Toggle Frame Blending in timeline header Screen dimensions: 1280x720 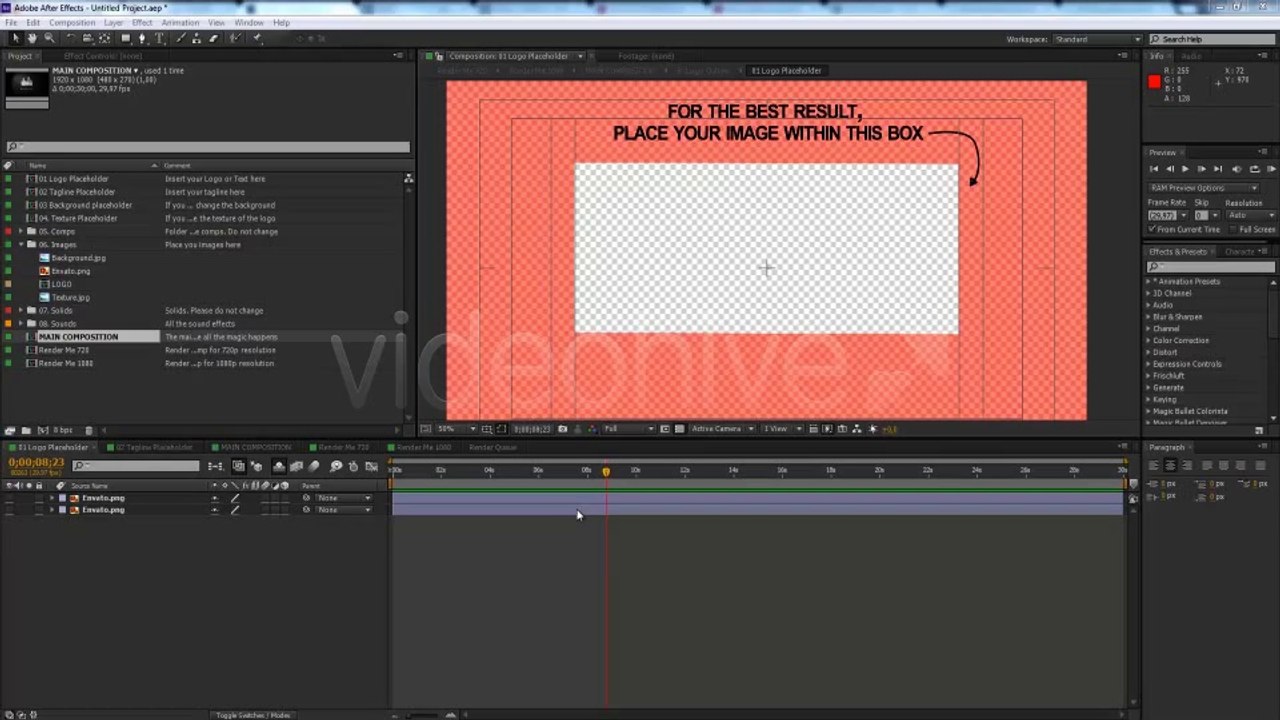pos(296,466)
